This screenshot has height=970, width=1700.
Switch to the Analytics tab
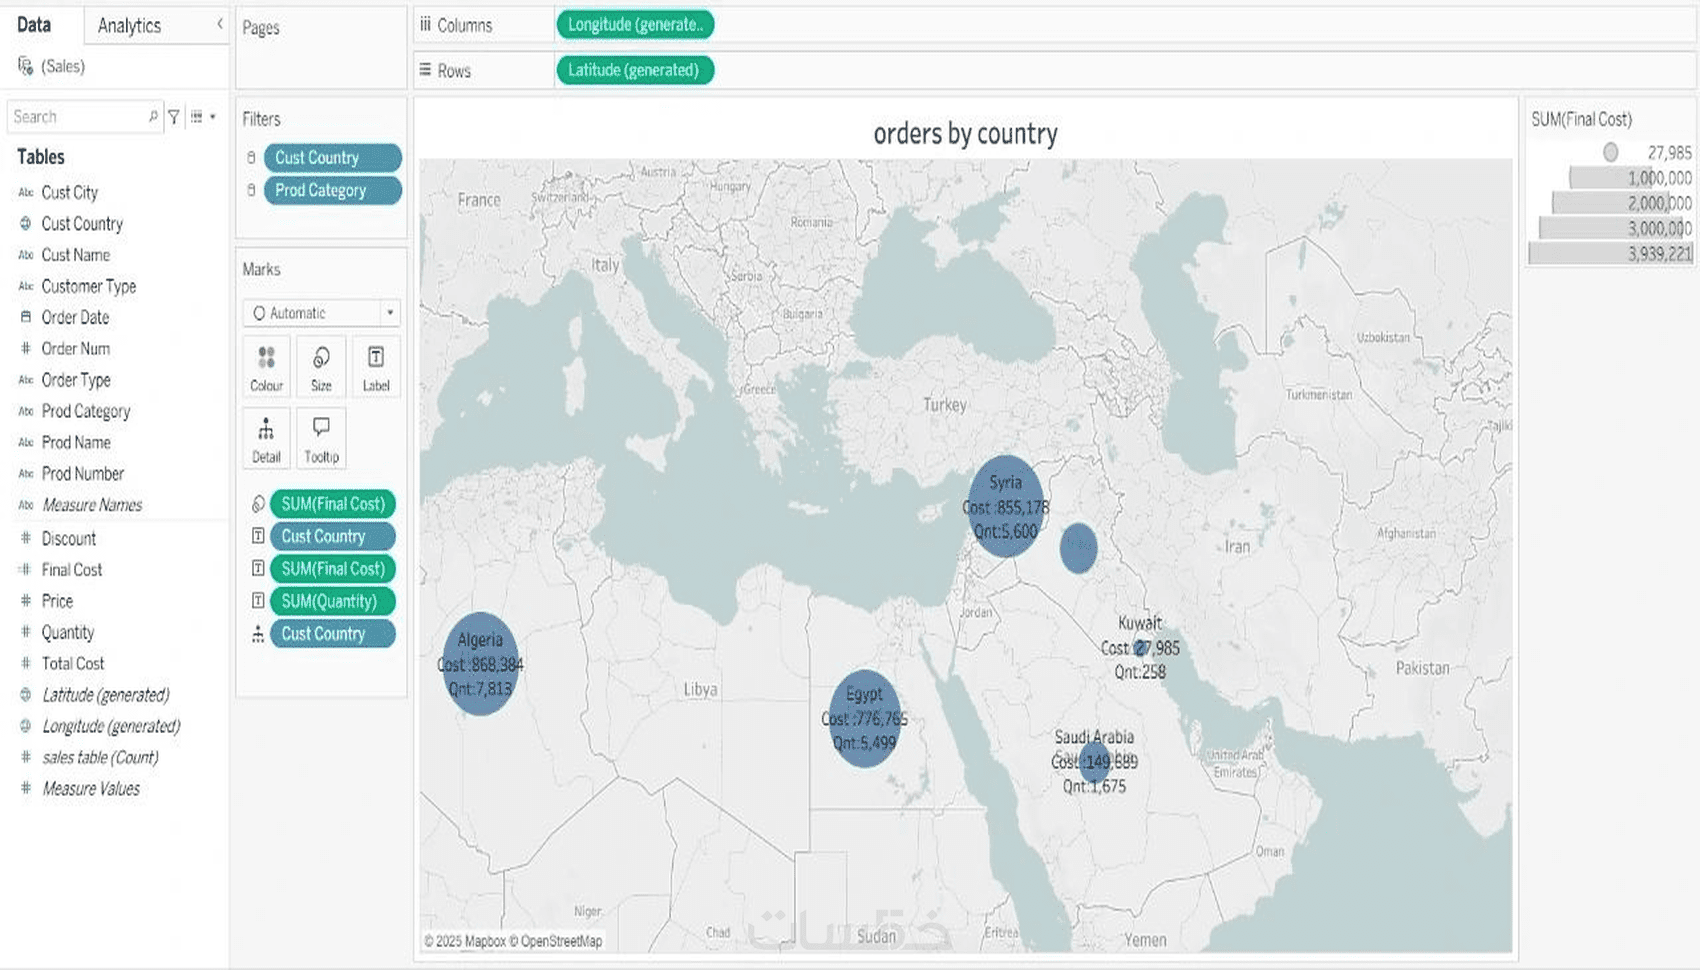(x=129, y=26)
